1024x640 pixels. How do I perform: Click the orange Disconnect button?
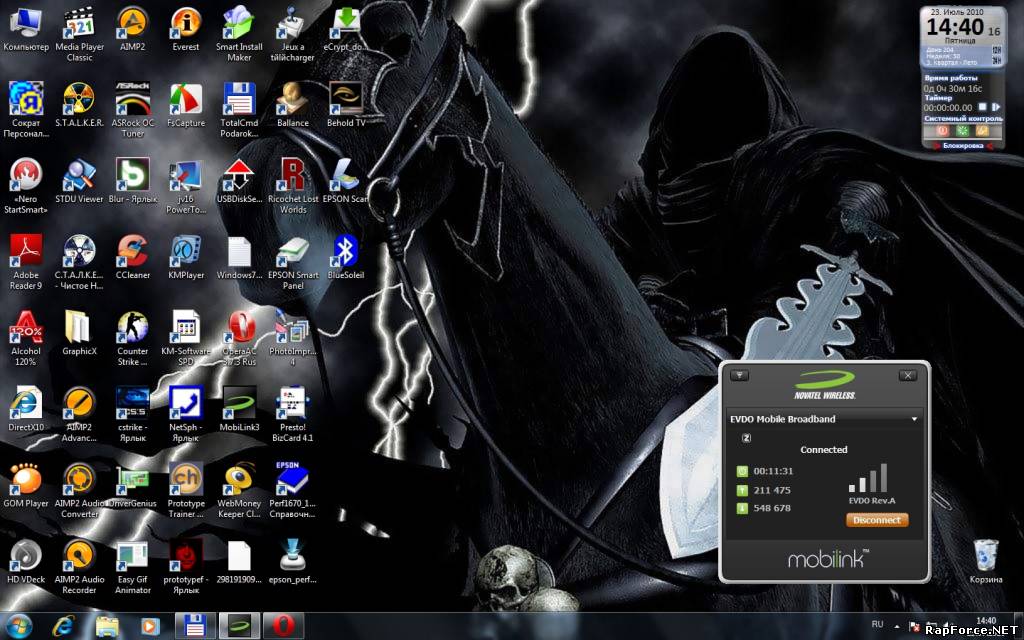pos(876,520)
